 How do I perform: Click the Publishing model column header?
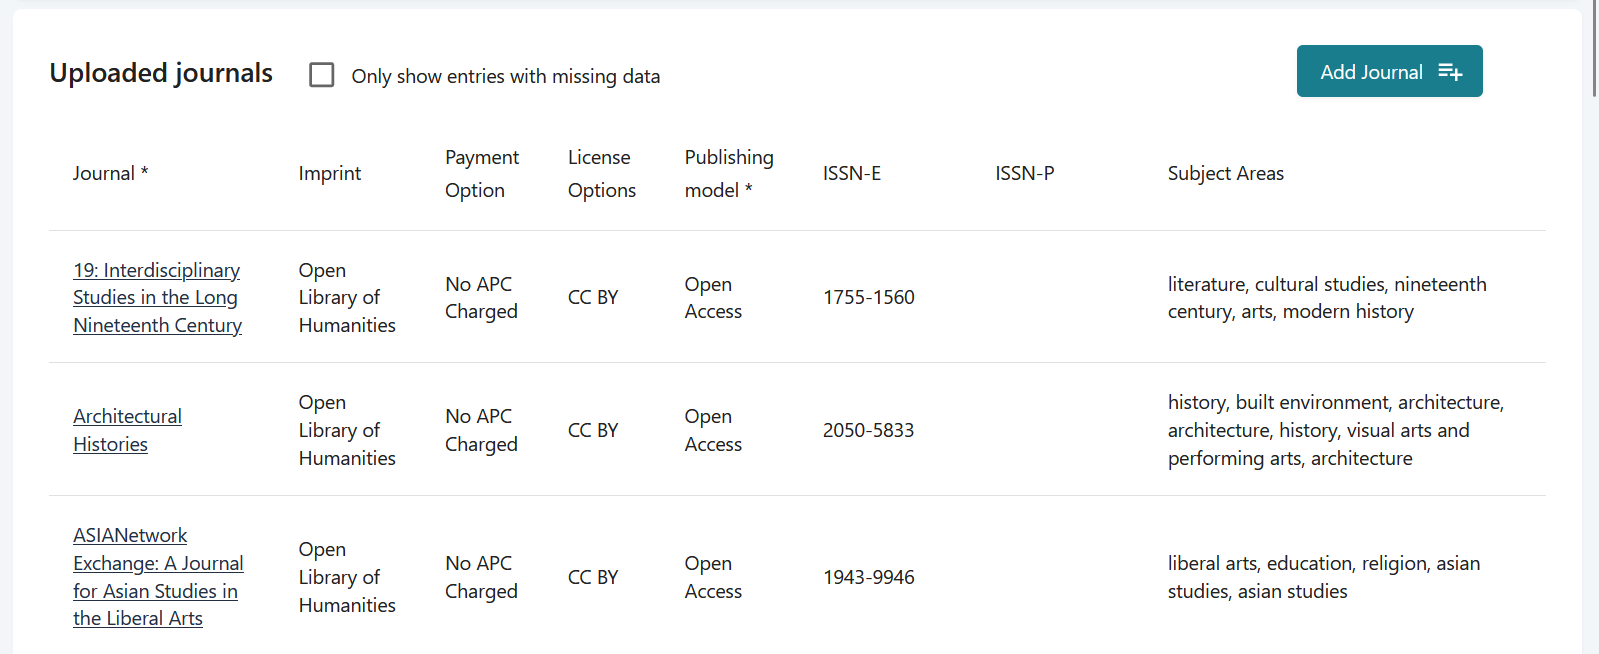(728, 172)
